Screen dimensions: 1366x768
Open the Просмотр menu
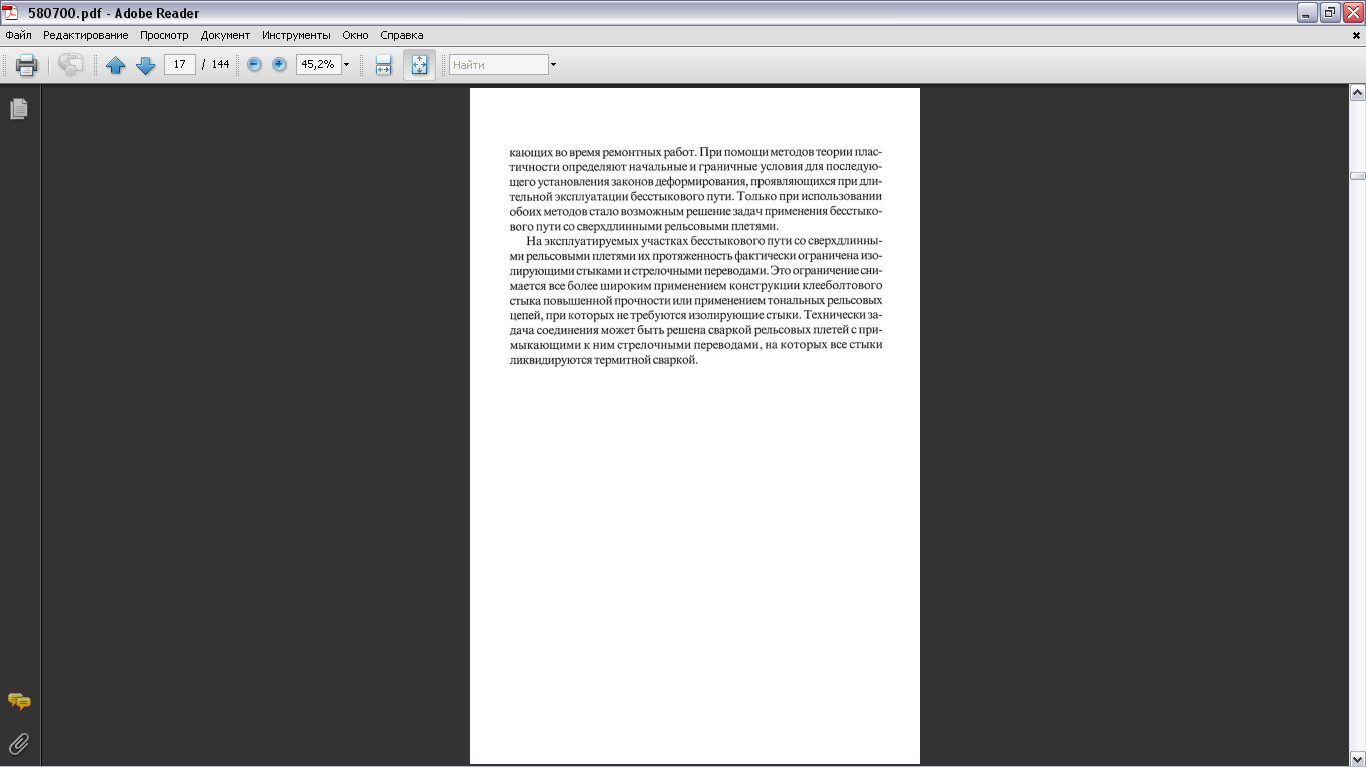click(164, 35)
